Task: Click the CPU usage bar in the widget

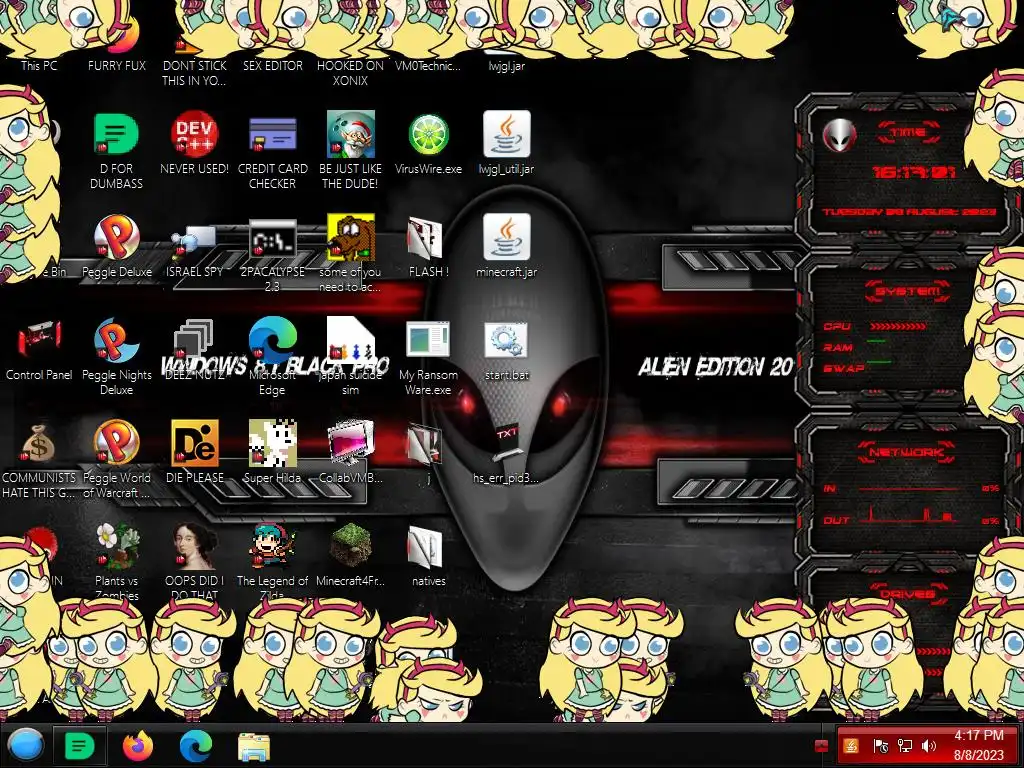Action: coord(897,326)
